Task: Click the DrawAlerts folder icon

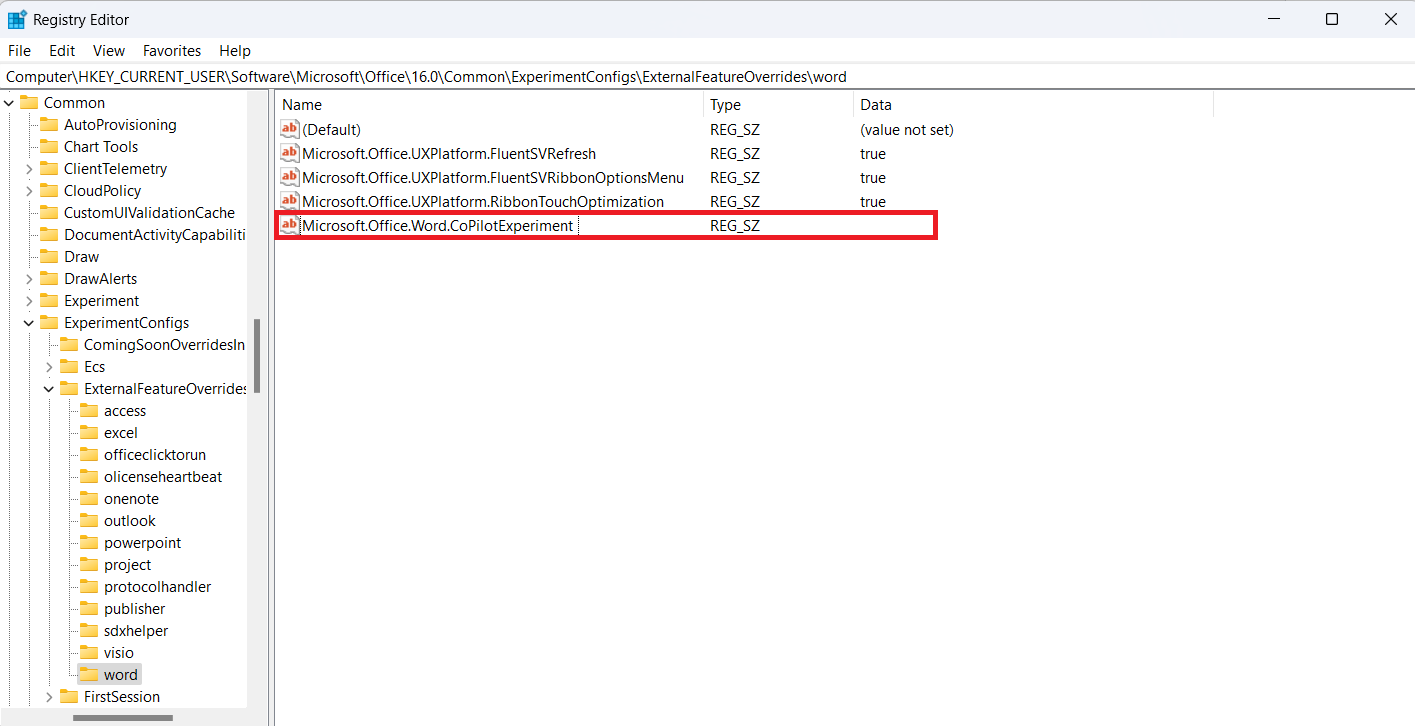Action: coord(48,278)
